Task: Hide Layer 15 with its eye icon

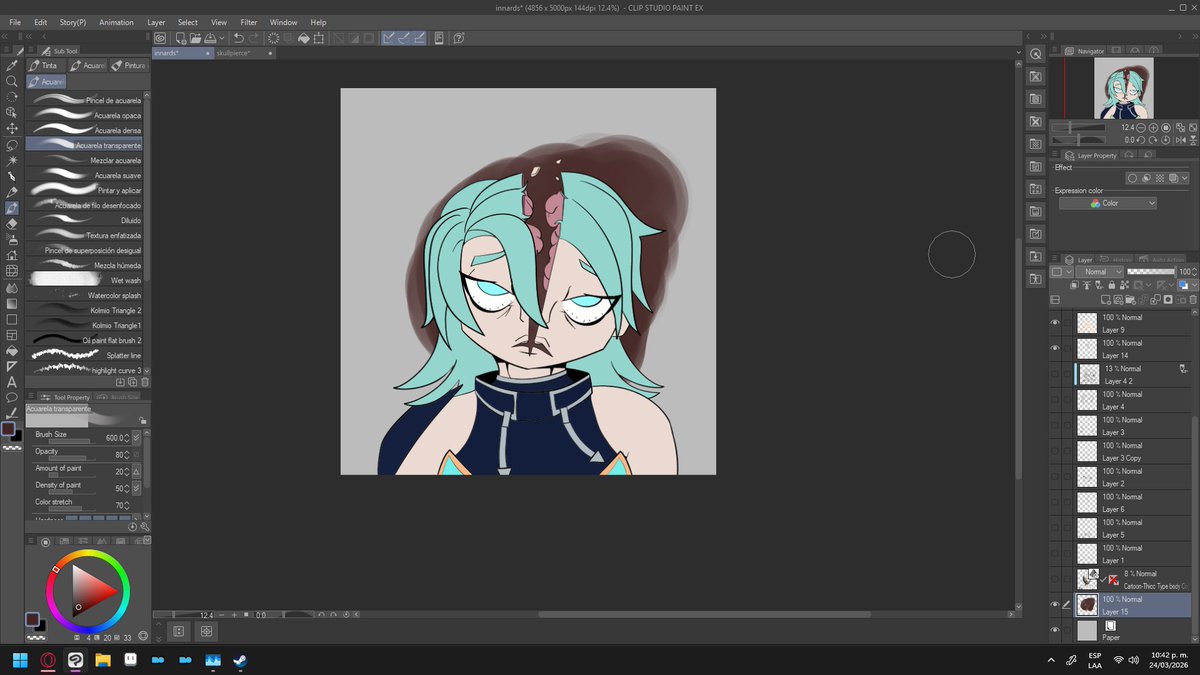Action: point(1054,604)
